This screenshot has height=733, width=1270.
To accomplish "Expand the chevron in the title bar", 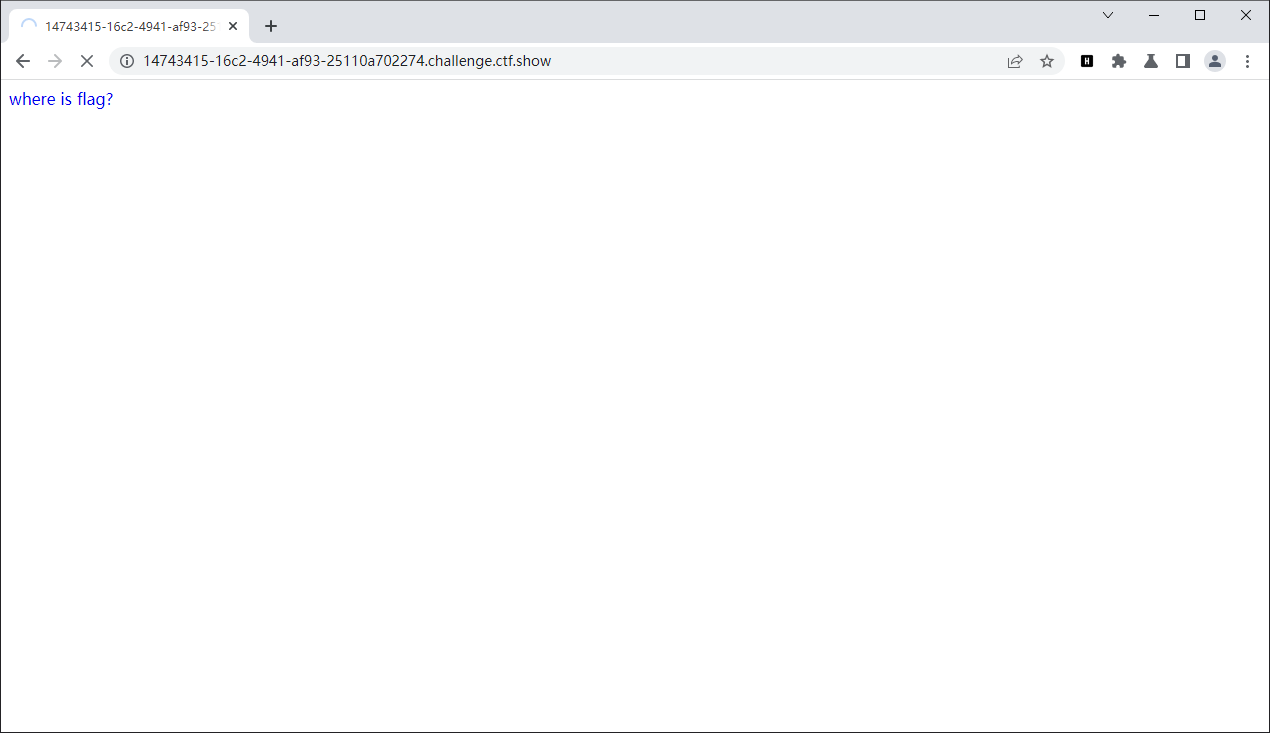I will tap(1107, 15).
